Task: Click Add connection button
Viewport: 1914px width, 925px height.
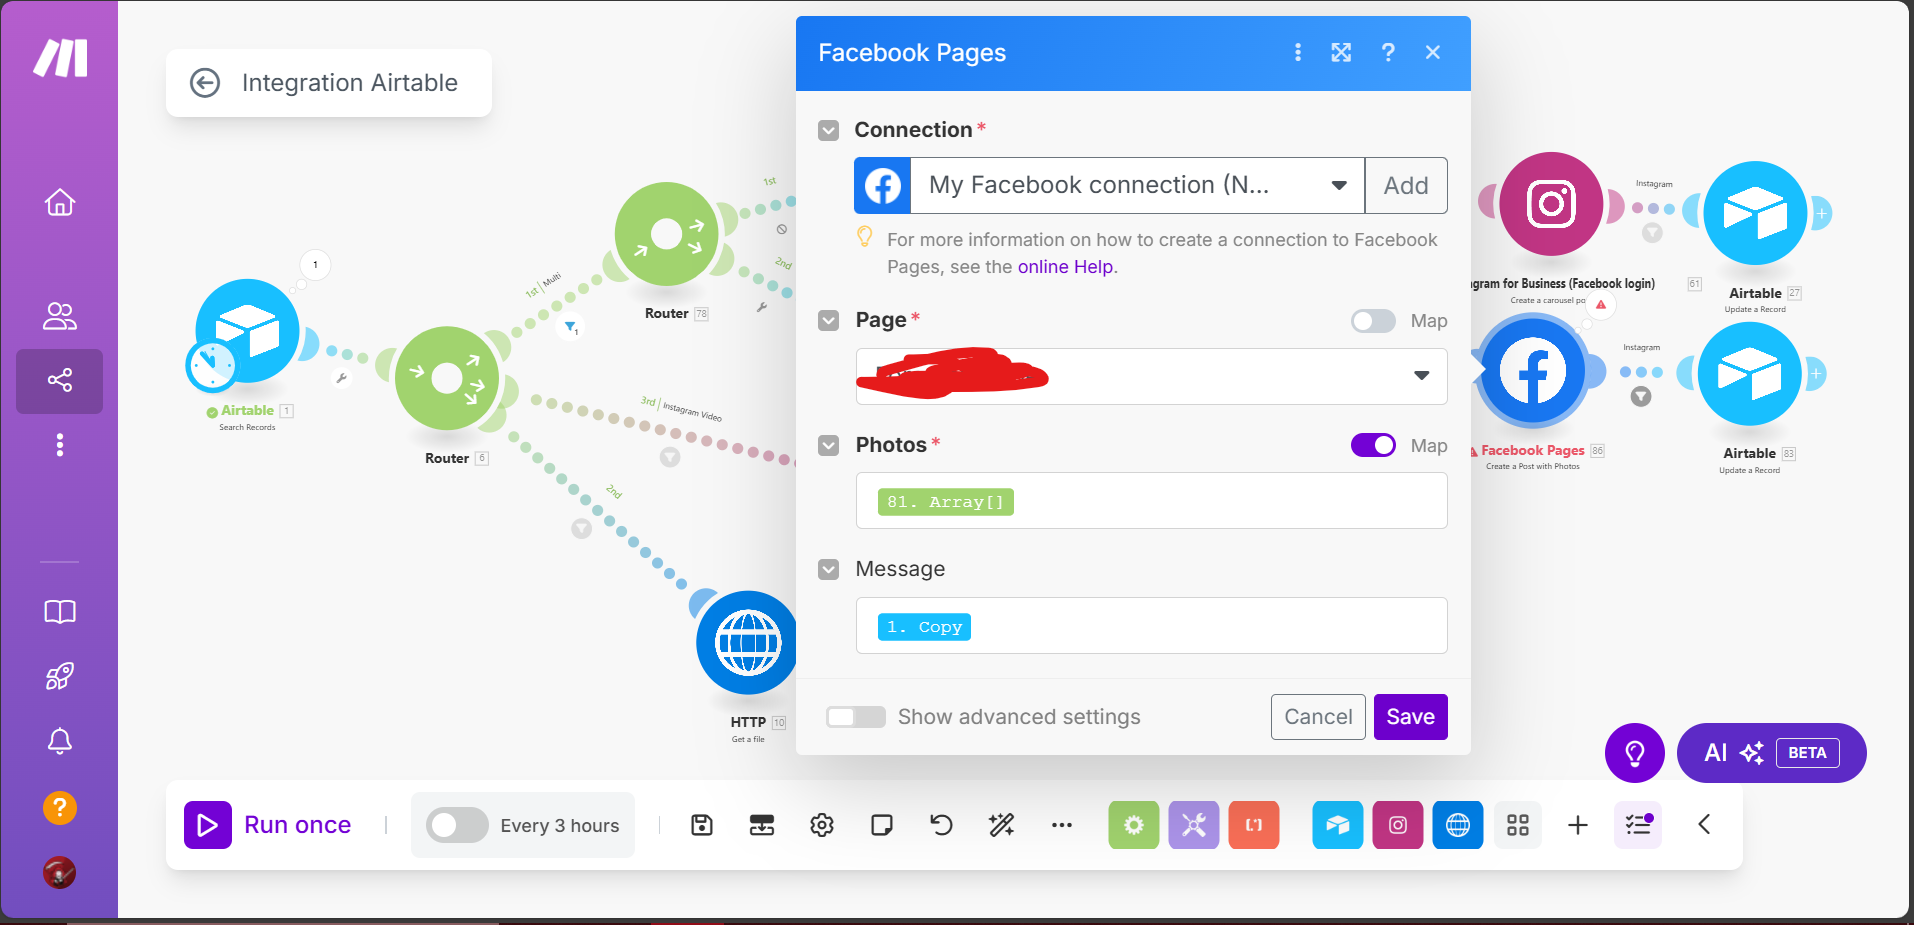Action: 1406,185
